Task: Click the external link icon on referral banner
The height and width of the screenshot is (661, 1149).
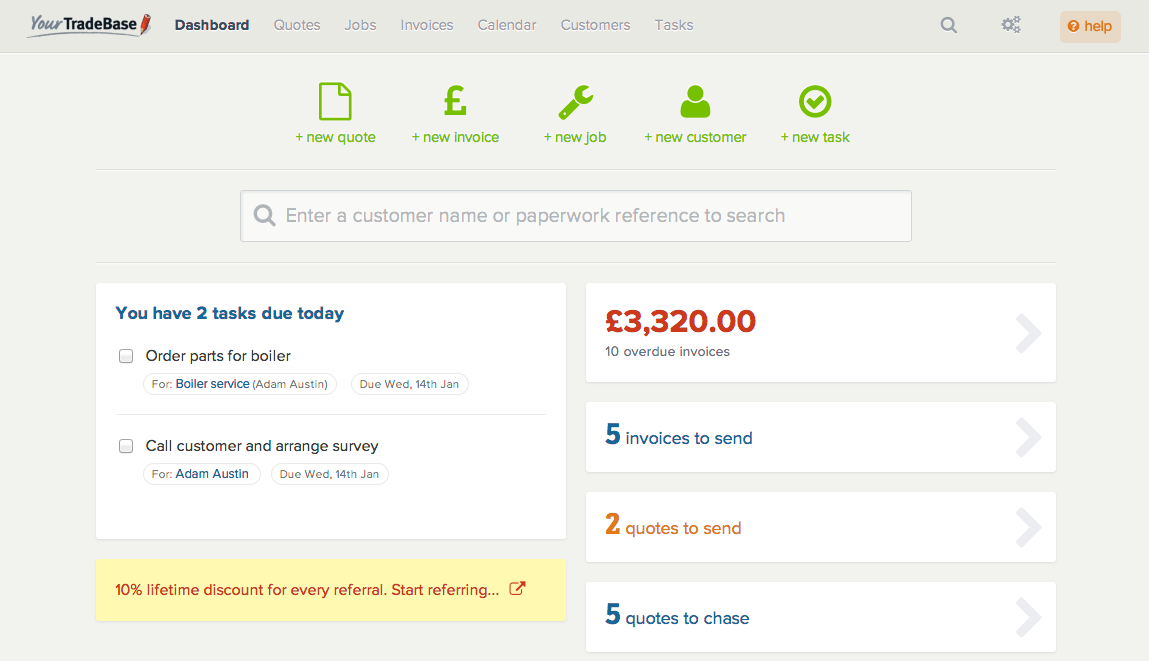Action: (517, 589)
